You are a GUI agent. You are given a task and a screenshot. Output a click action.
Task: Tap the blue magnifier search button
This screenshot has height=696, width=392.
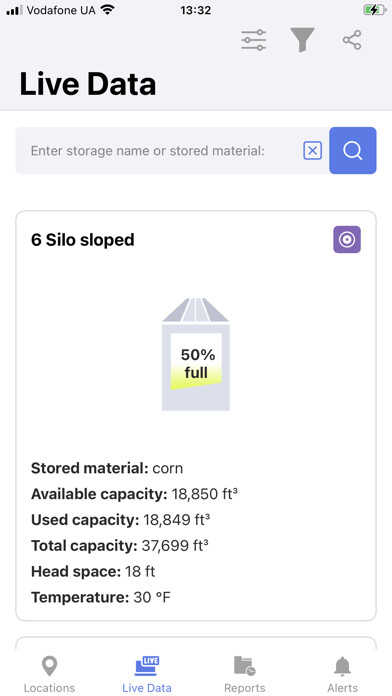pos(353,150)
